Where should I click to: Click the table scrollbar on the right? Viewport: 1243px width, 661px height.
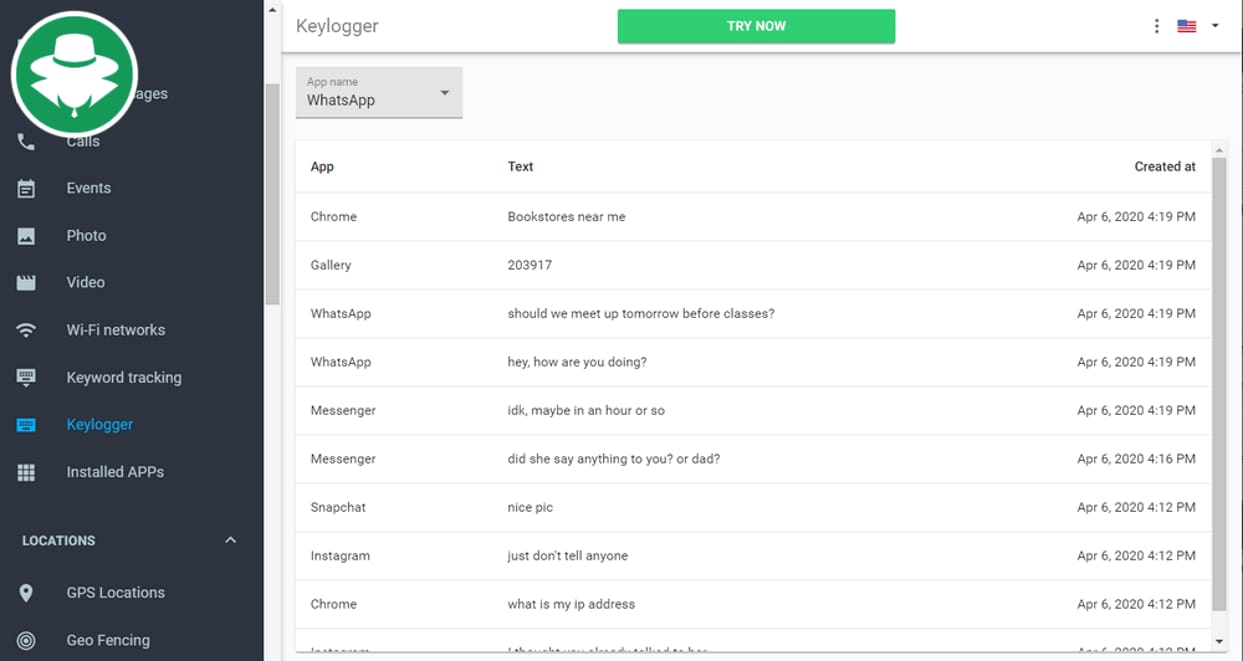pyautogui.click(x=1219, y=400)
